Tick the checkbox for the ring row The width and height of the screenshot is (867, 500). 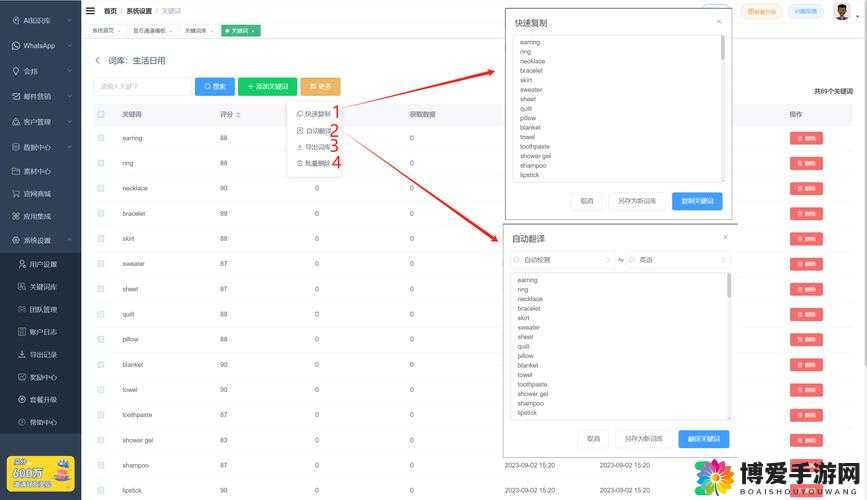point(101,163)
